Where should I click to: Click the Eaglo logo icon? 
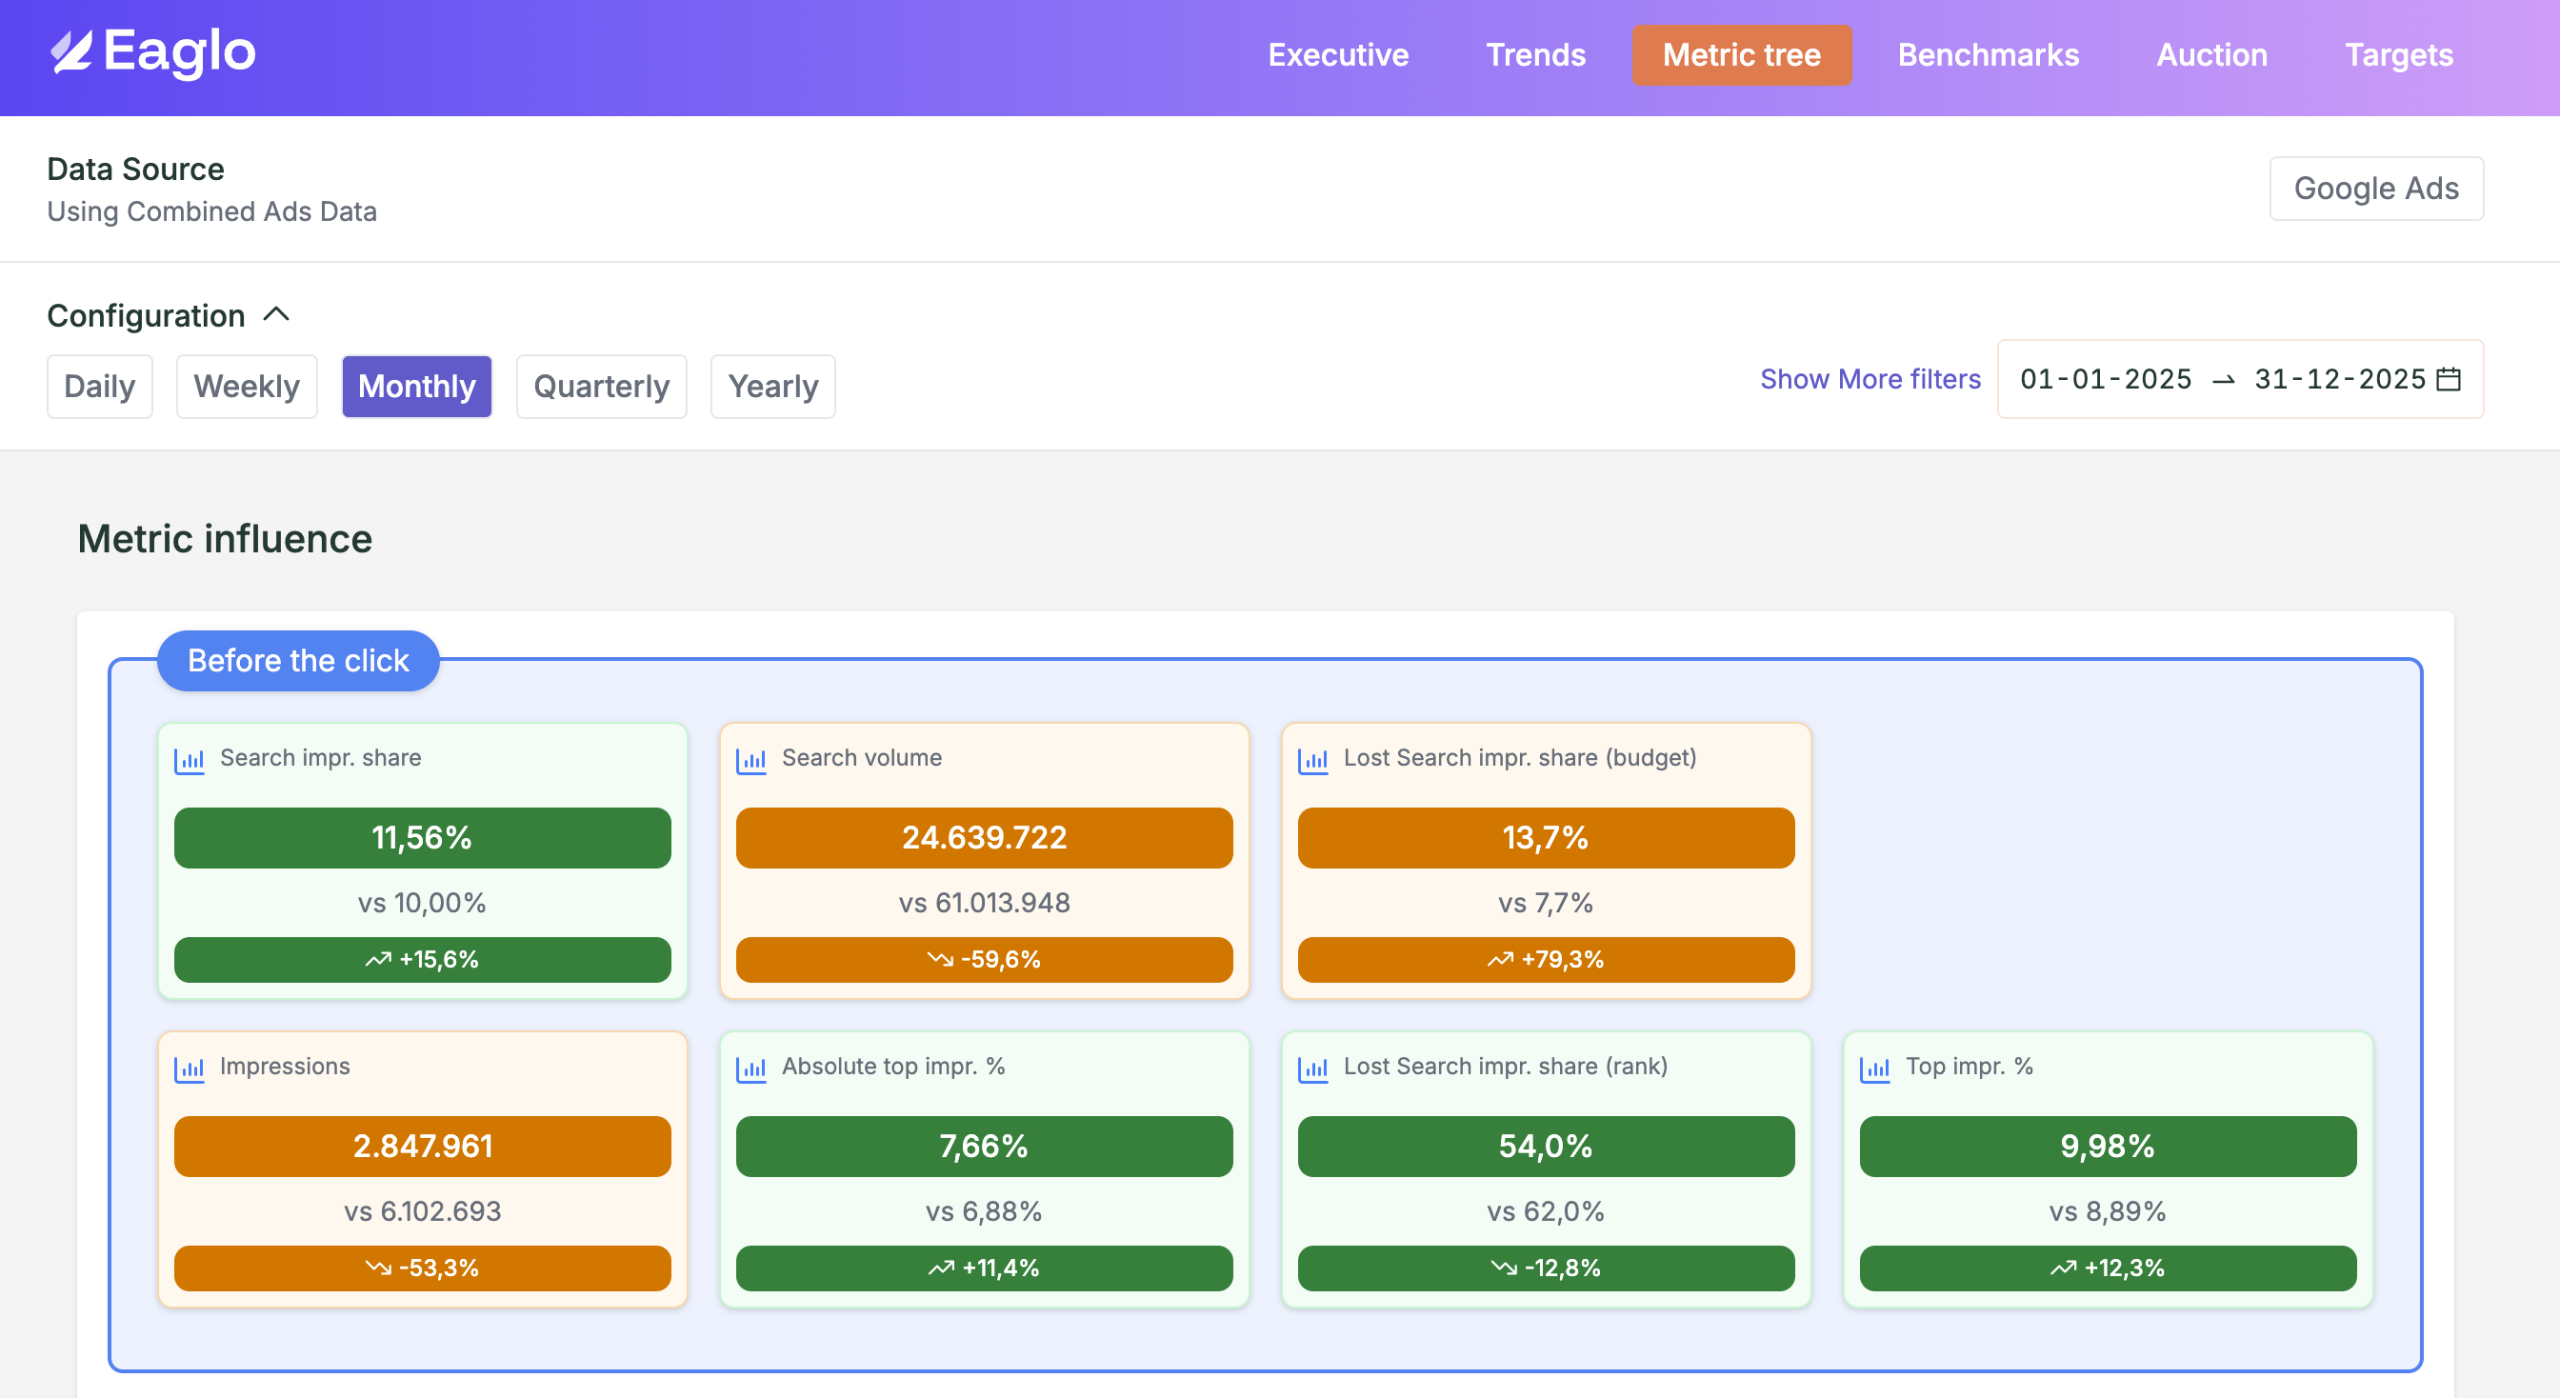(72, 53)
